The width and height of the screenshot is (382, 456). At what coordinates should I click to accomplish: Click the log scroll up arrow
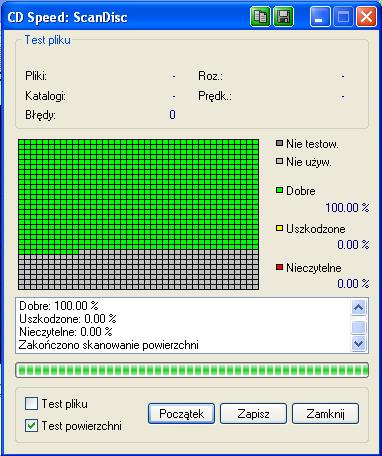(x=358, y=307)
